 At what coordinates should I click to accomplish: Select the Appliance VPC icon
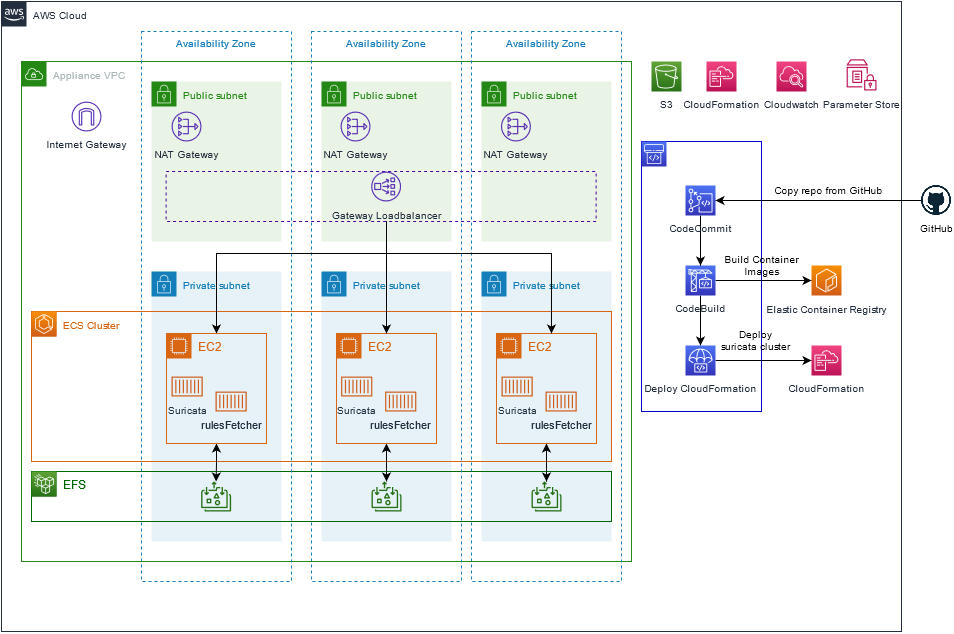pos(34,74)
